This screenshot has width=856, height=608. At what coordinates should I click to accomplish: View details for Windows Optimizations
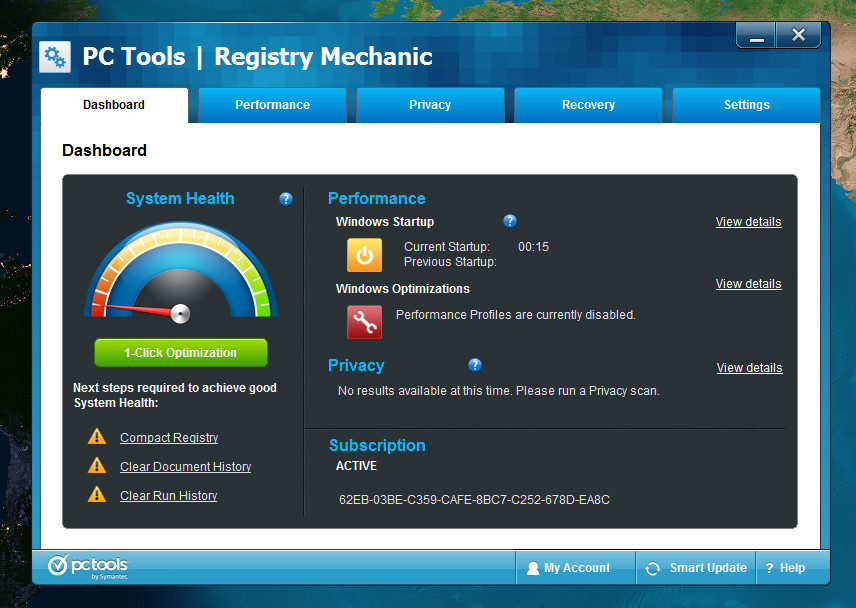point(748,284)
